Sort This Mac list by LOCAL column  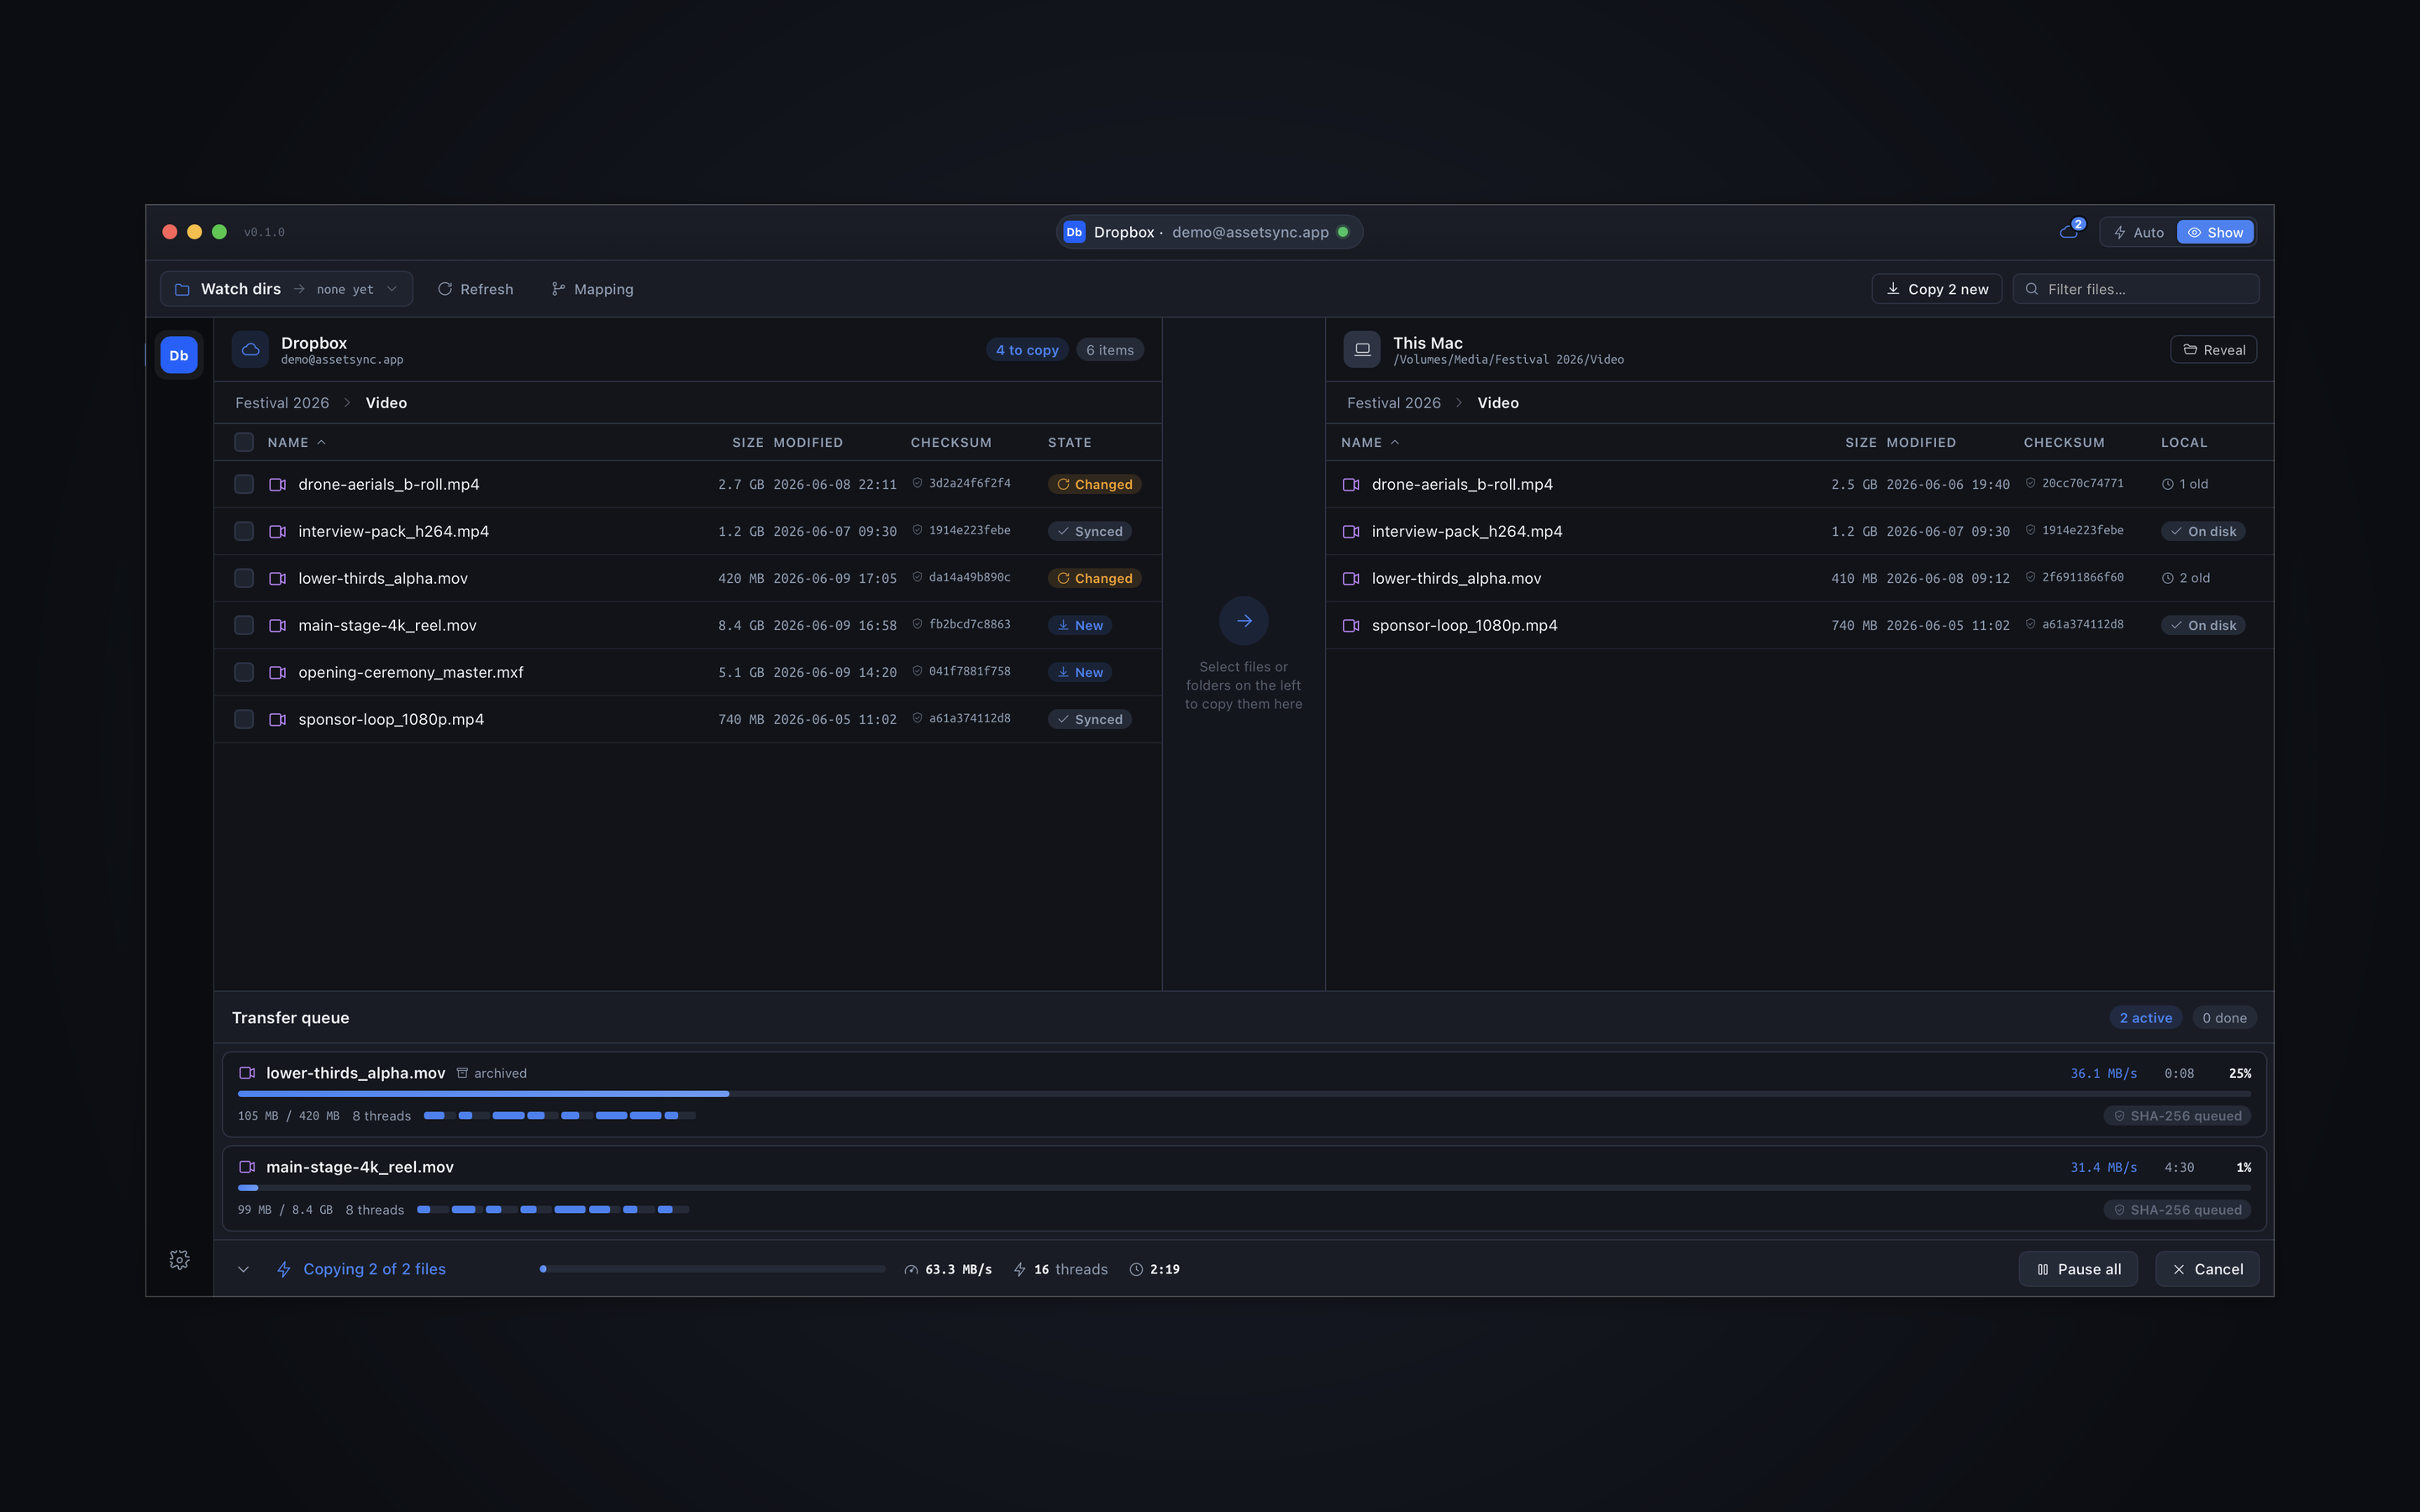2184,442
